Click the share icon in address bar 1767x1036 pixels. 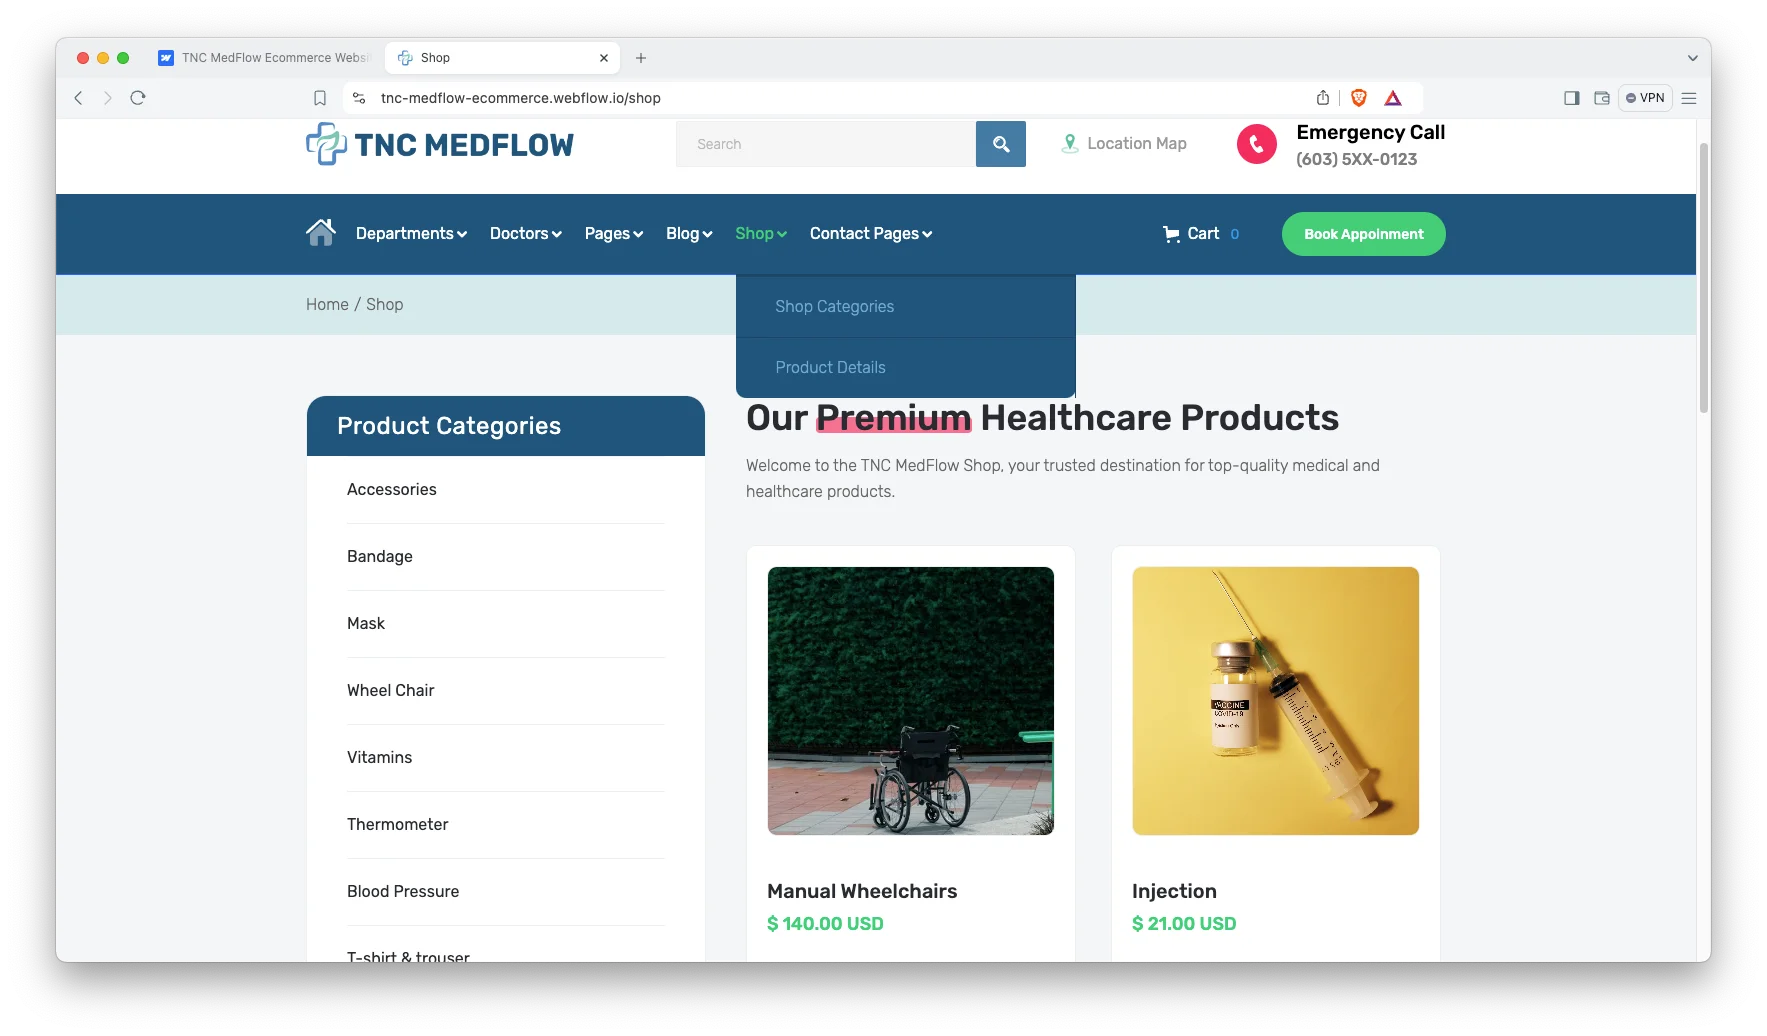1322,98
